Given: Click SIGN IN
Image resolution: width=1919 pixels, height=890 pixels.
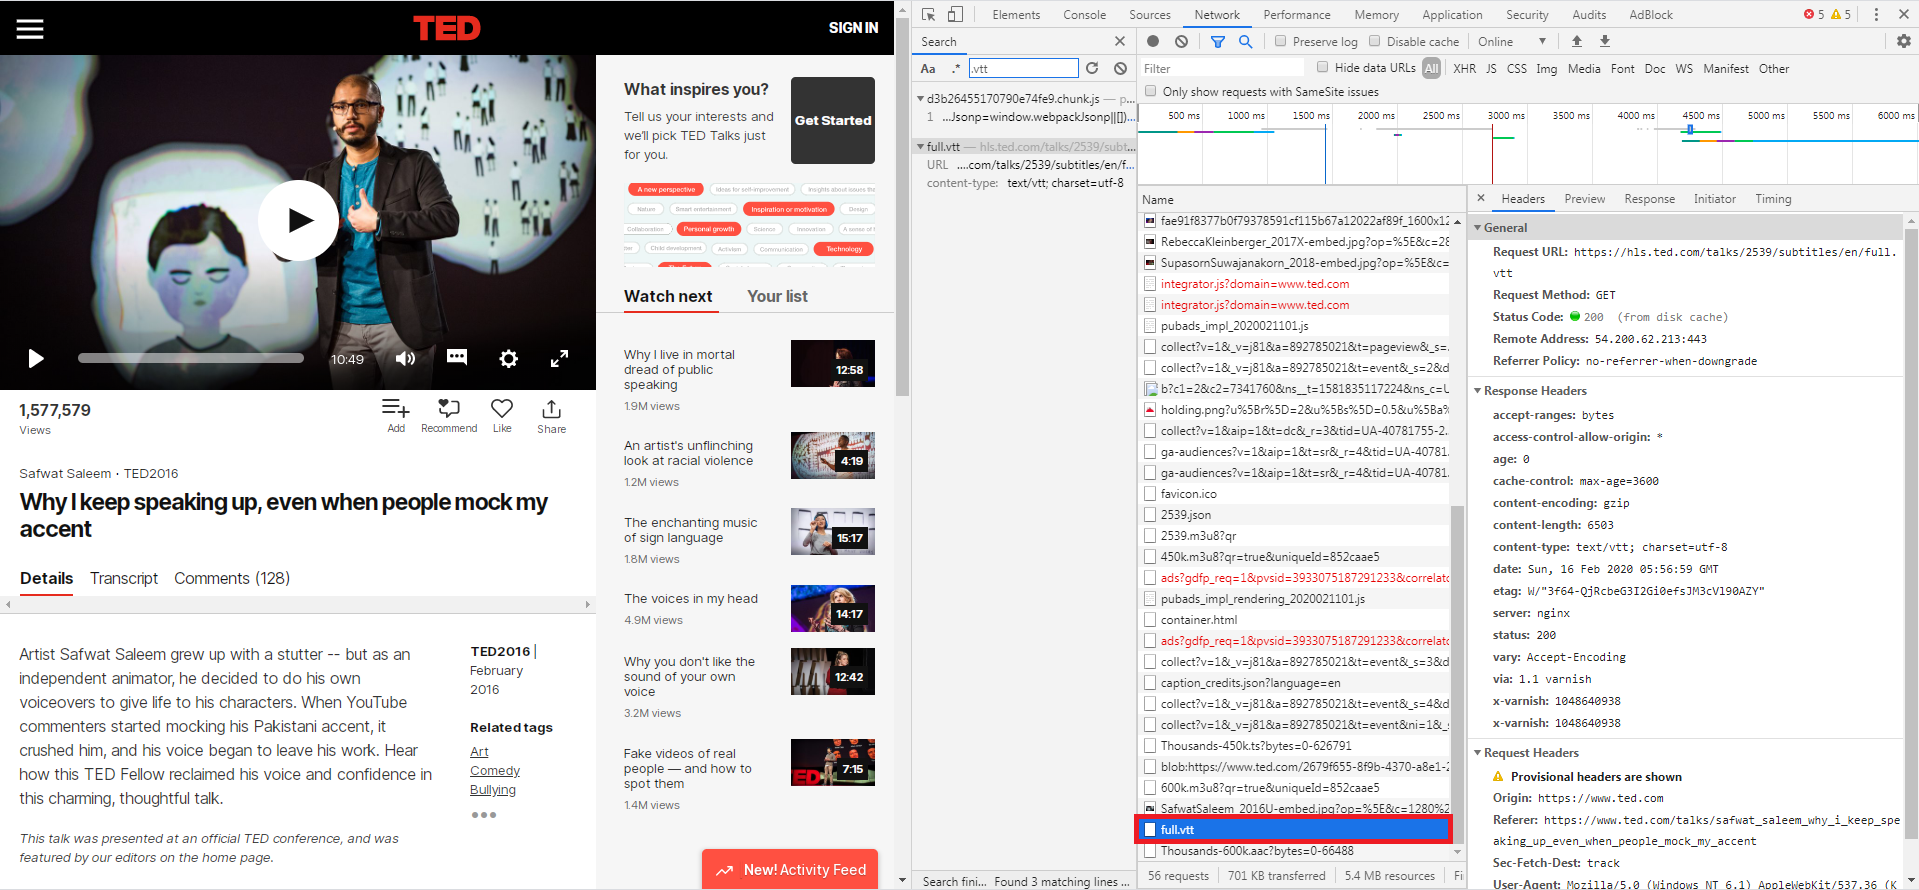Looking at the screenshot, I should click(x=853, y=28).
